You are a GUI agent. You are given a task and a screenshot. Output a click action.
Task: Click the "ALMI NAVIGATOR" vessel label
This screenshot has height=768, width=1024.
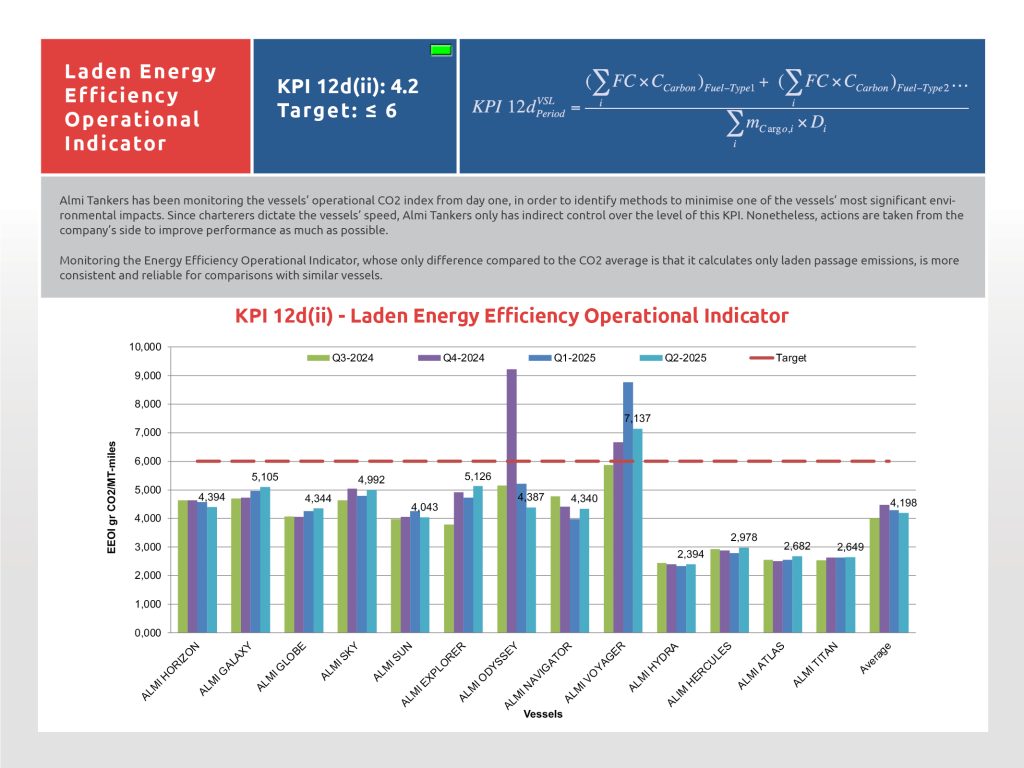click(538, 676)
